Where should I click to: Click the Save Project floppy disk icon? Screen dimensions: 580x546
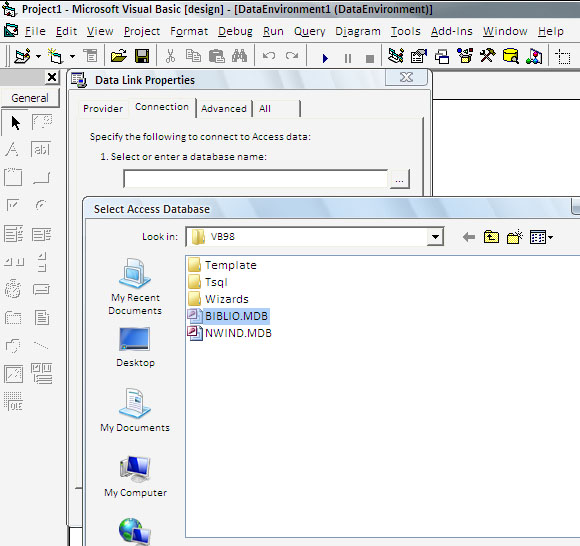(x=142, y=57)
